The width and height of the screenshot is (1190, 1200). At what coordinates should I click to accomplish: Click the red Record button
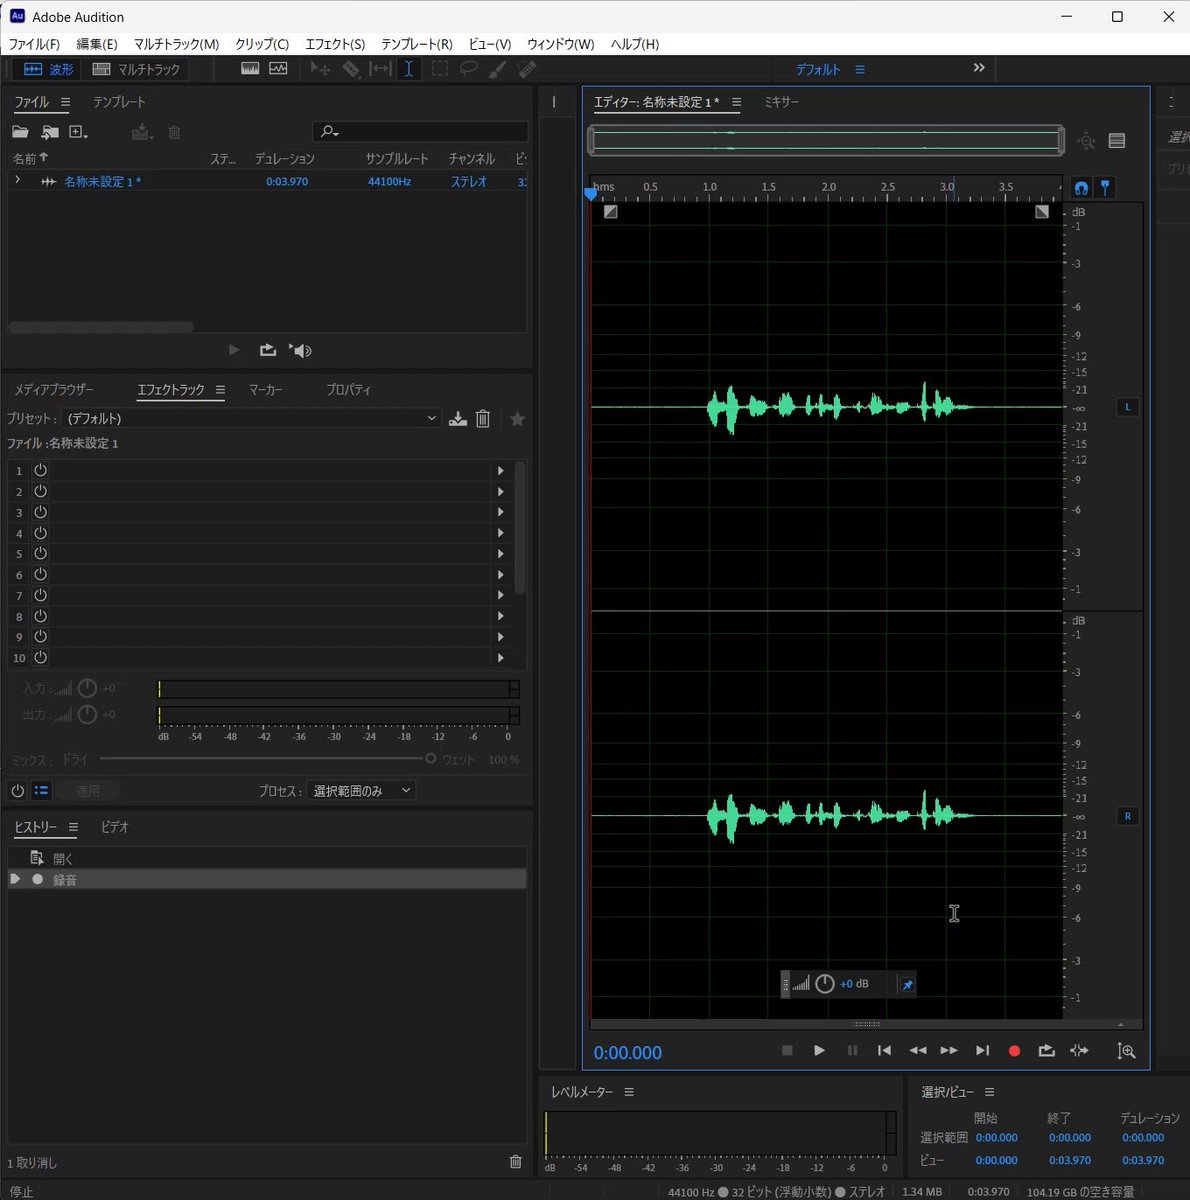(x=1014, y=1051)
